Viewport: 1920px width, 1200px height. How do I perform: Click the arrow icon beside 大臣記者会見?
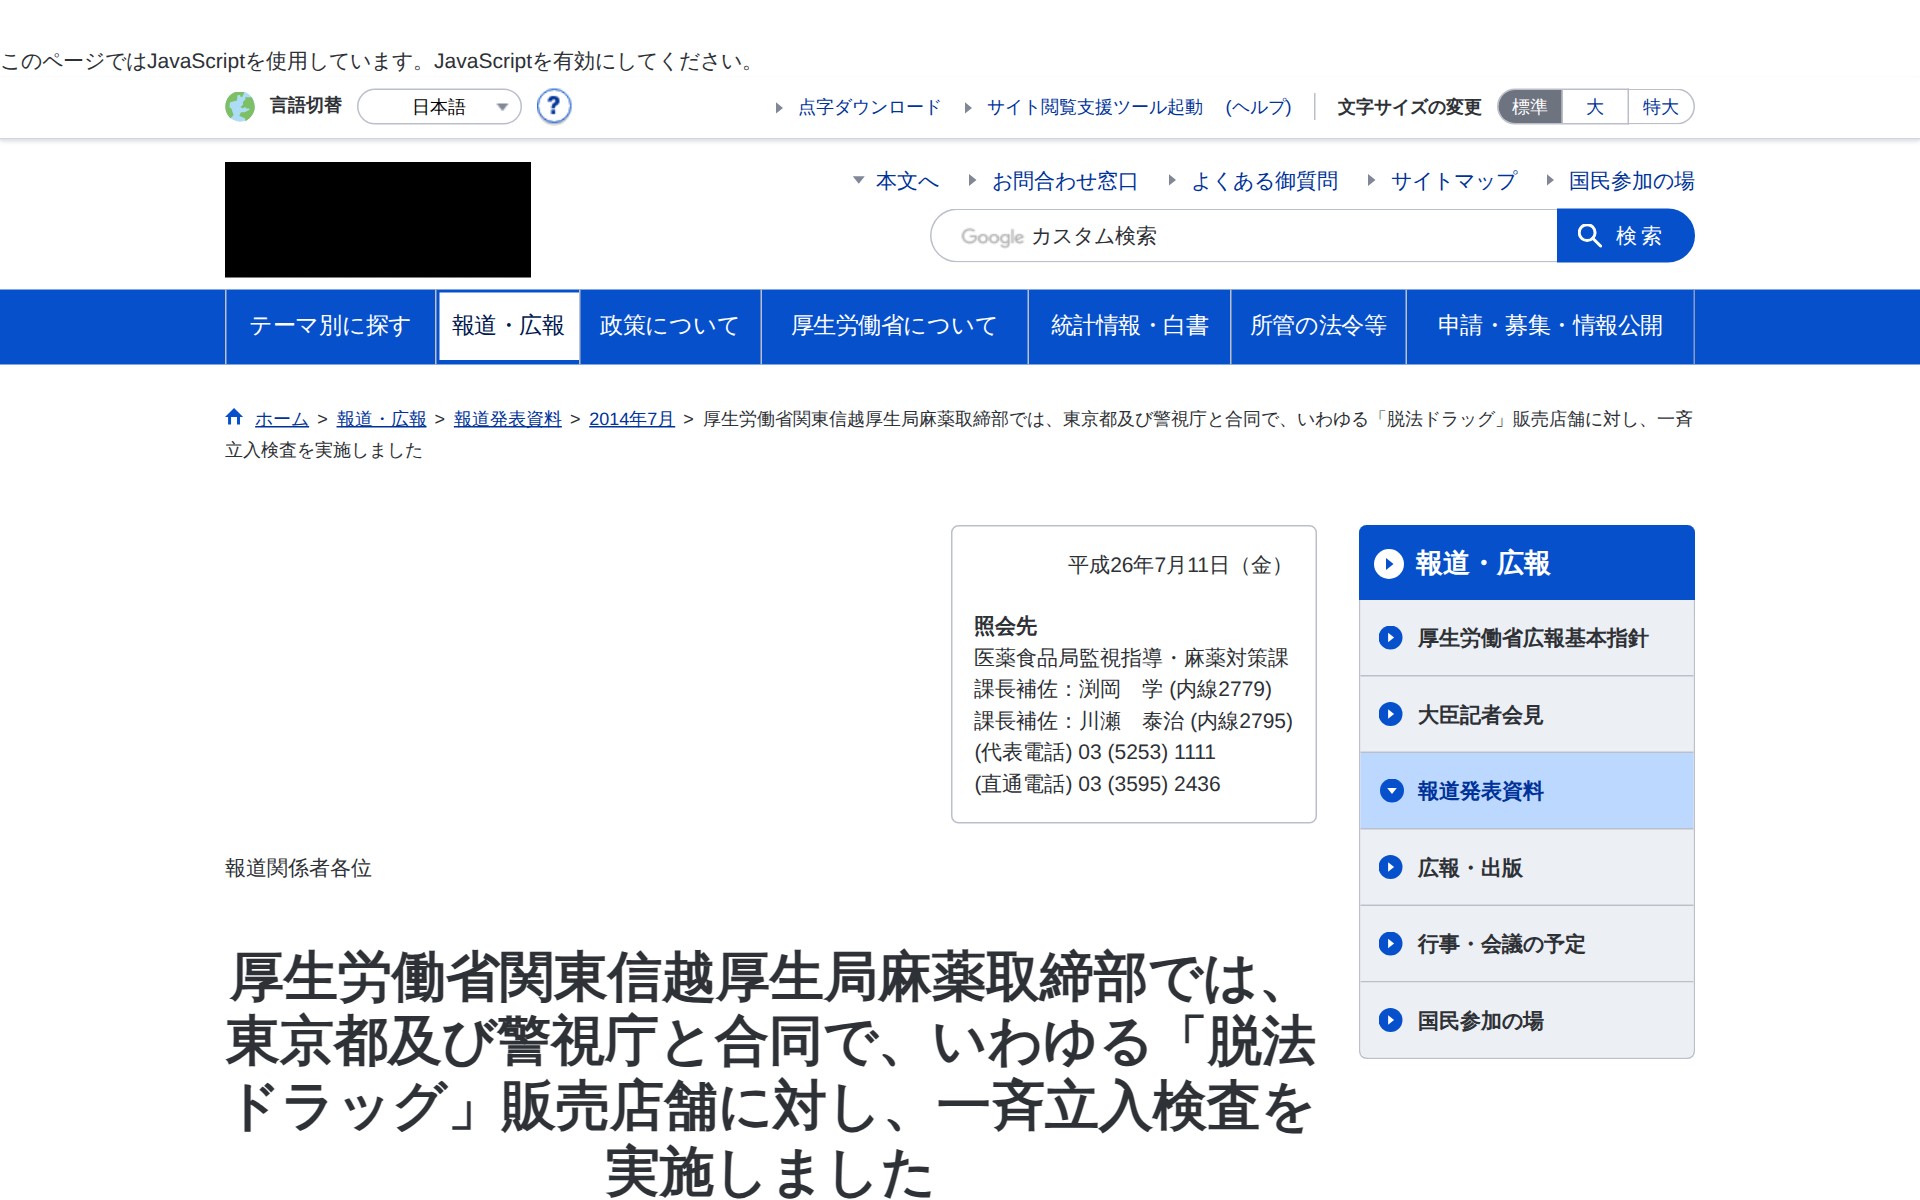pos(1390,714)
